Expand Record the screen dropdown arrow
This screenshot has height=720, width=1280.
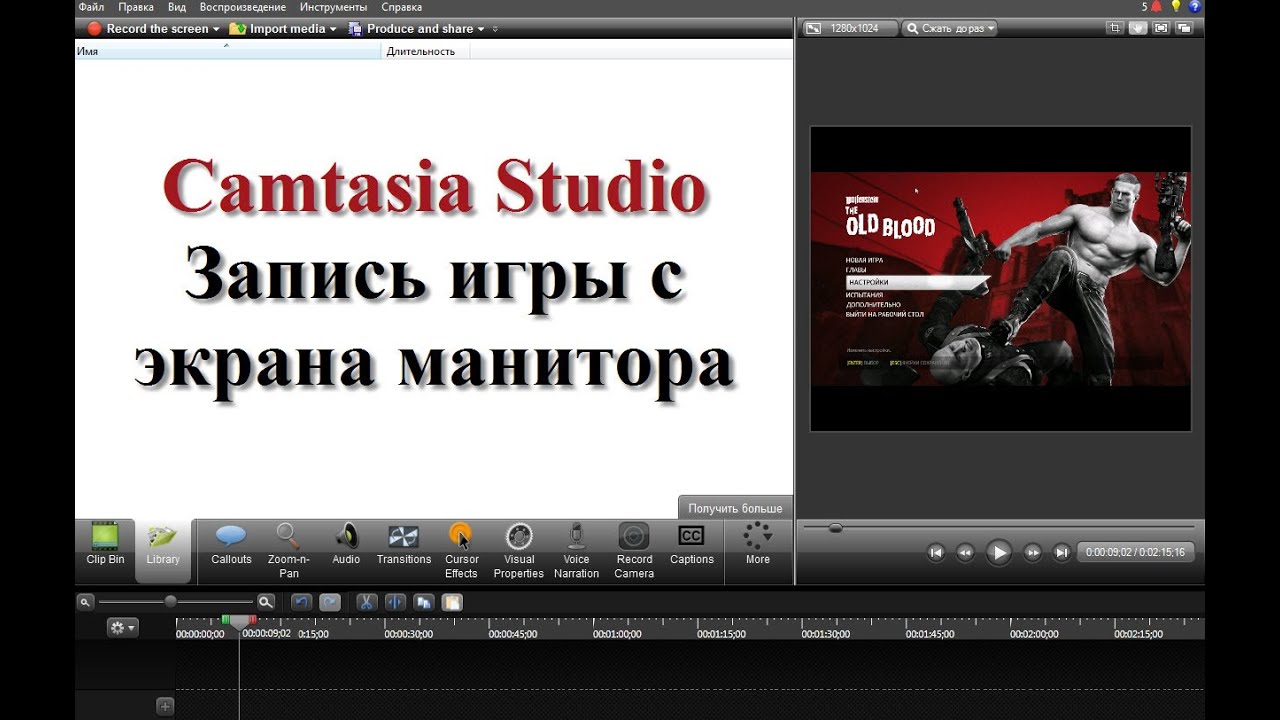coord(216,29)
